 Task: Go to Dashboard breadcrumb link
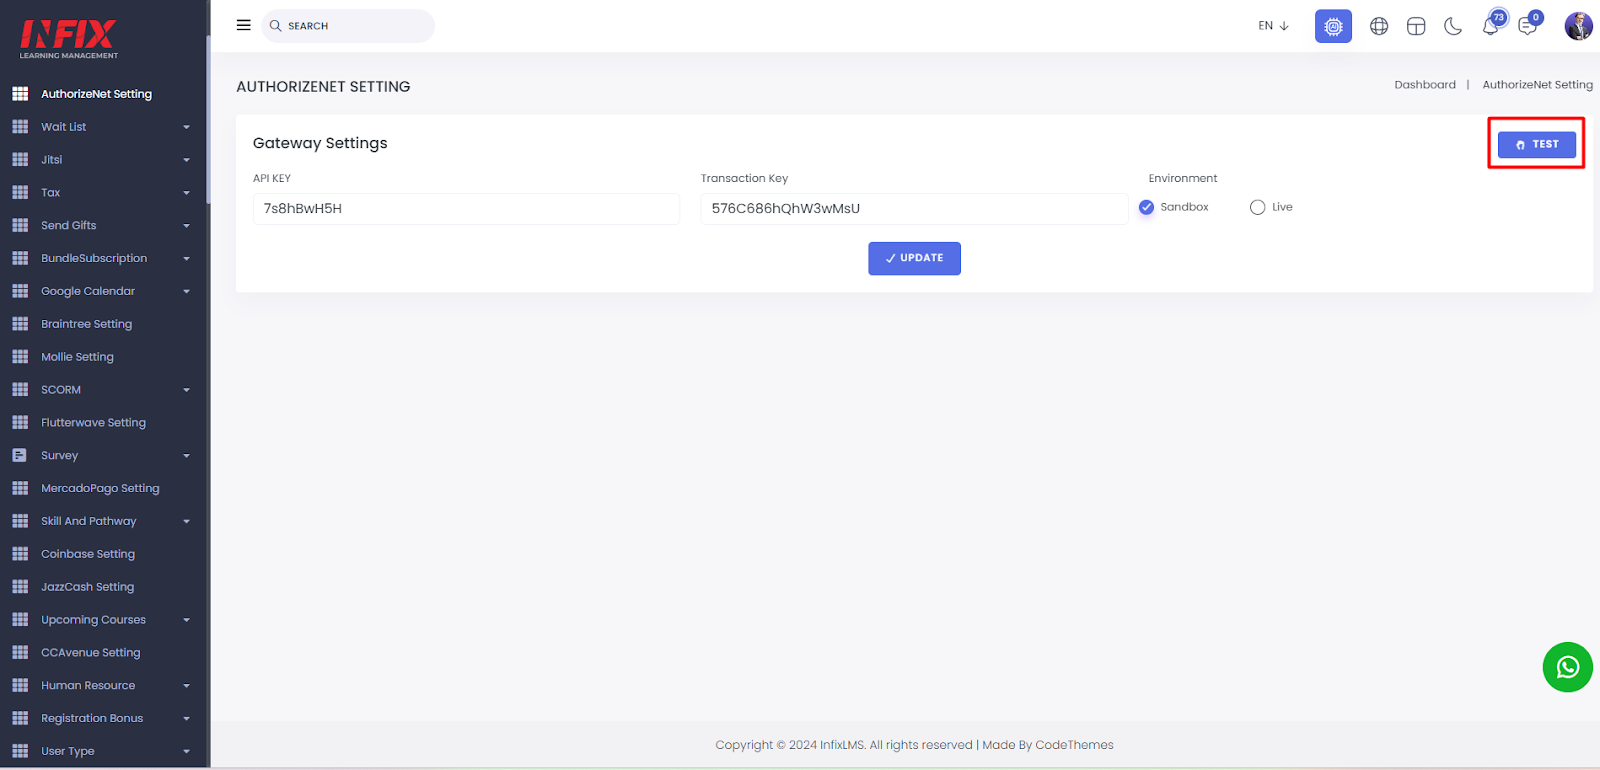coord(1425,85)
